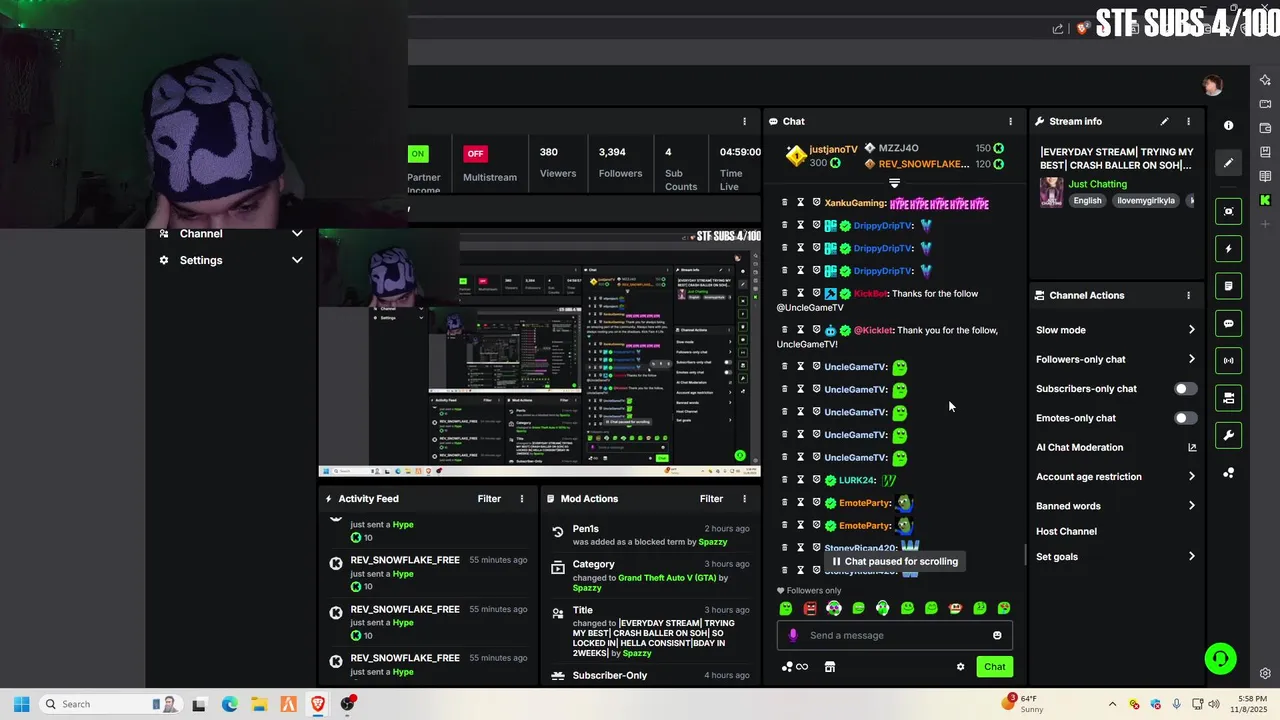The image size is (1280, 720).
Task: Click the clip capture icon in right toolbar
Action: 1229,211
